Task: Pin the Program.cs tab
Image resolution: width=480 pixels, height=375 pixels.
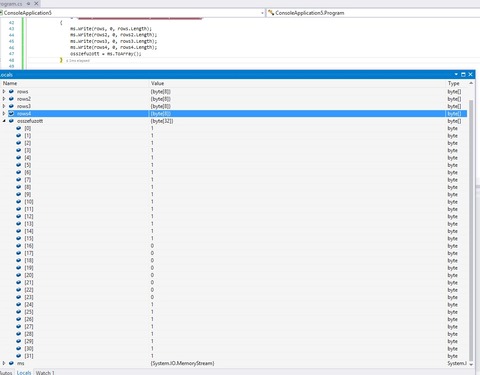Action: pyautogui.click(x=29, y=3)
